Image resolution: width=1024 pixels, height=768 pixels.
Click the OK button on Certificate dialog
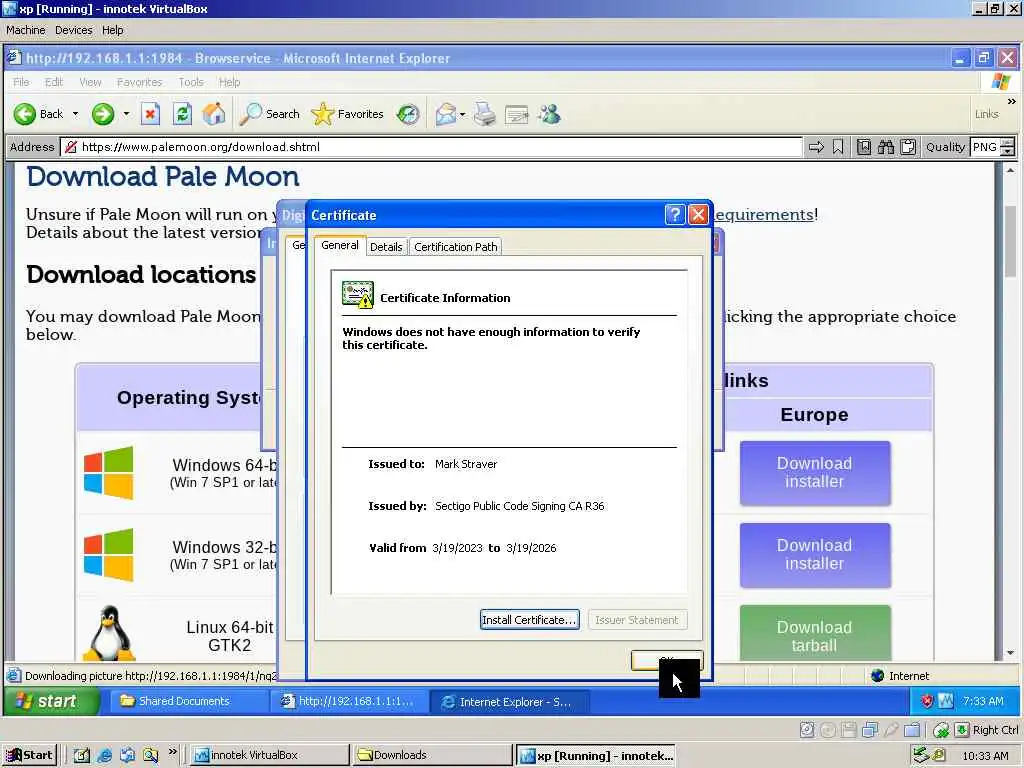pos(667,660)
